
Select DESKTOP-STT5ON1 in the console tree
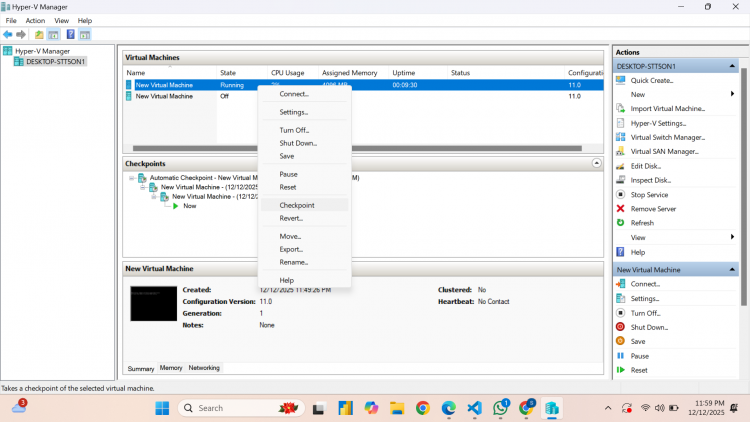pos(55,62)
